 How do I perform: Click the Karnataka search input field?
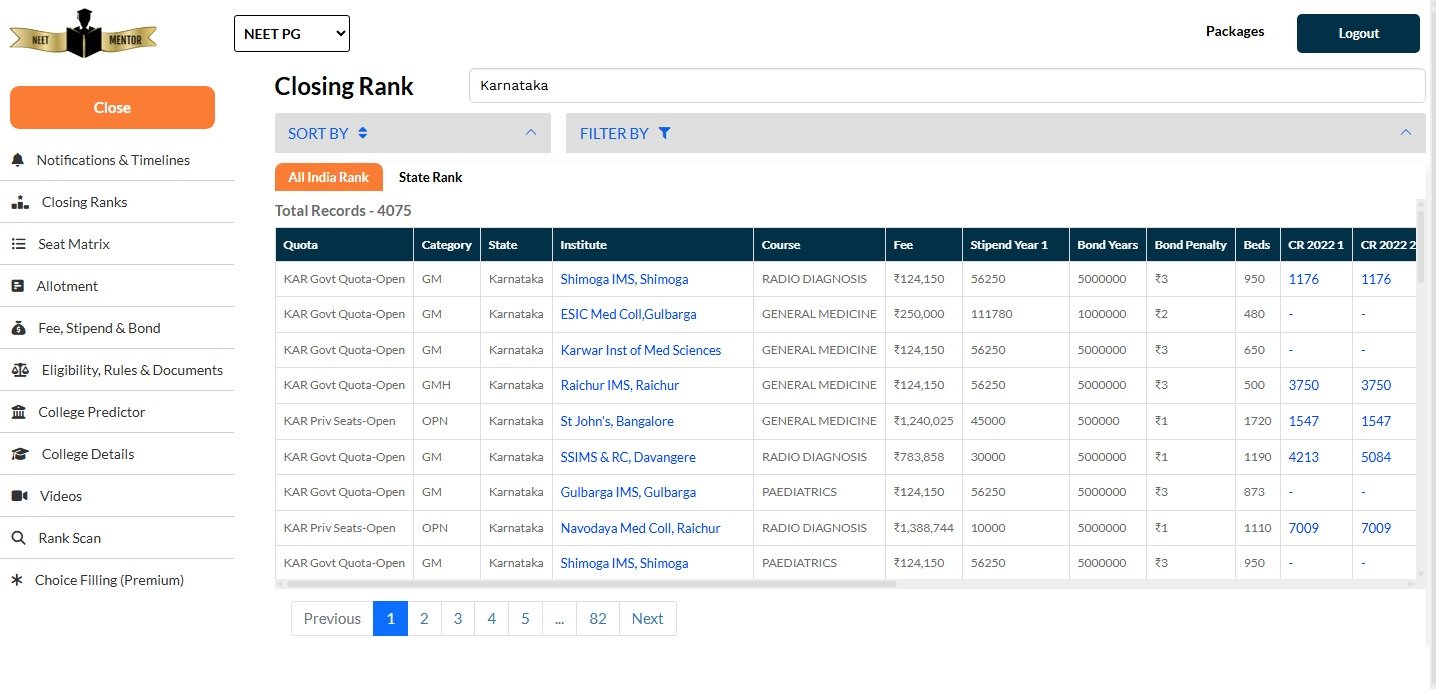(x=946, y=85)
